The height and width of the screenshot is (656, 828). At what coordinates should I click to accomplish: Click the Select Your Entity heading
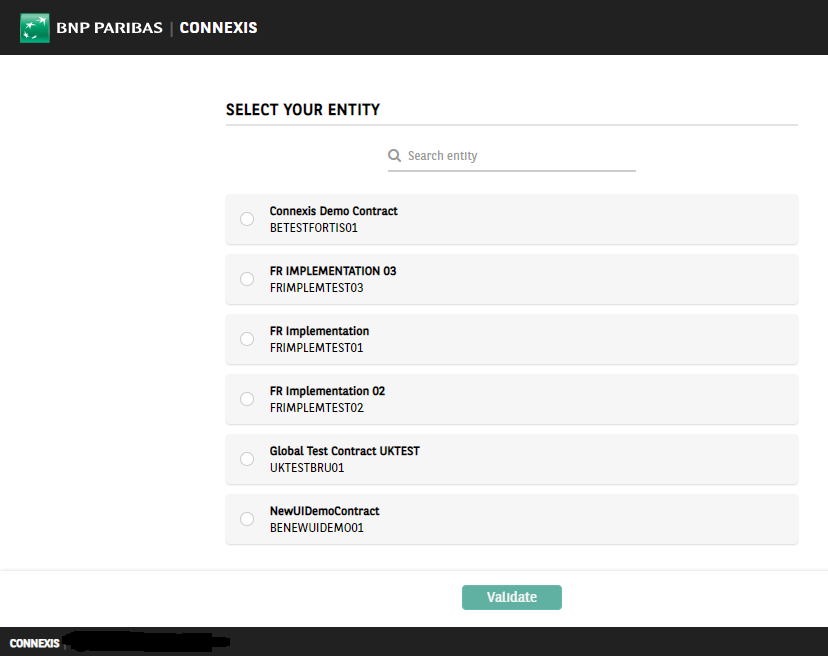tap(303, 109)
